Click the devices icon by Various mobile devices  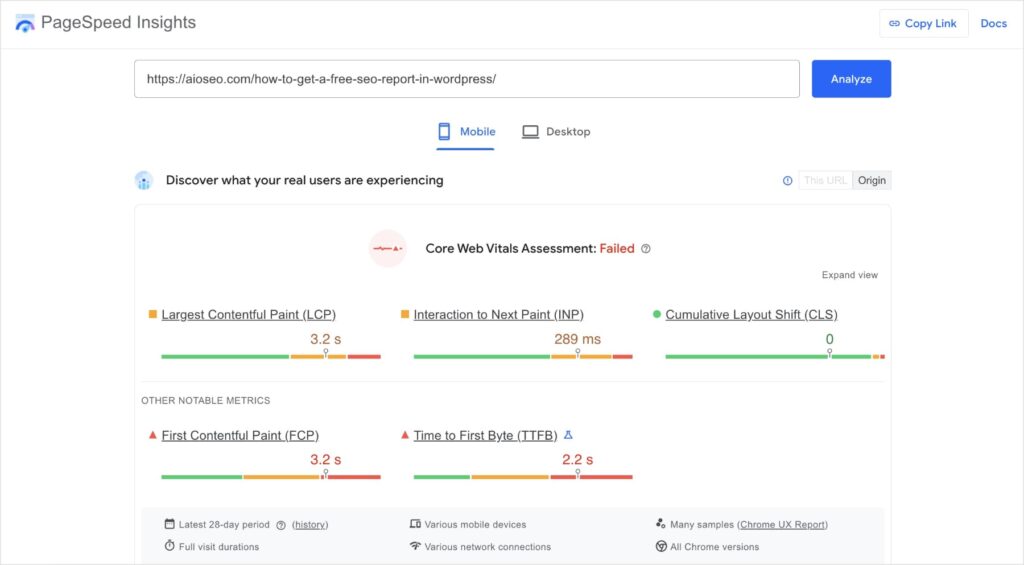click(x=415, y=524)
